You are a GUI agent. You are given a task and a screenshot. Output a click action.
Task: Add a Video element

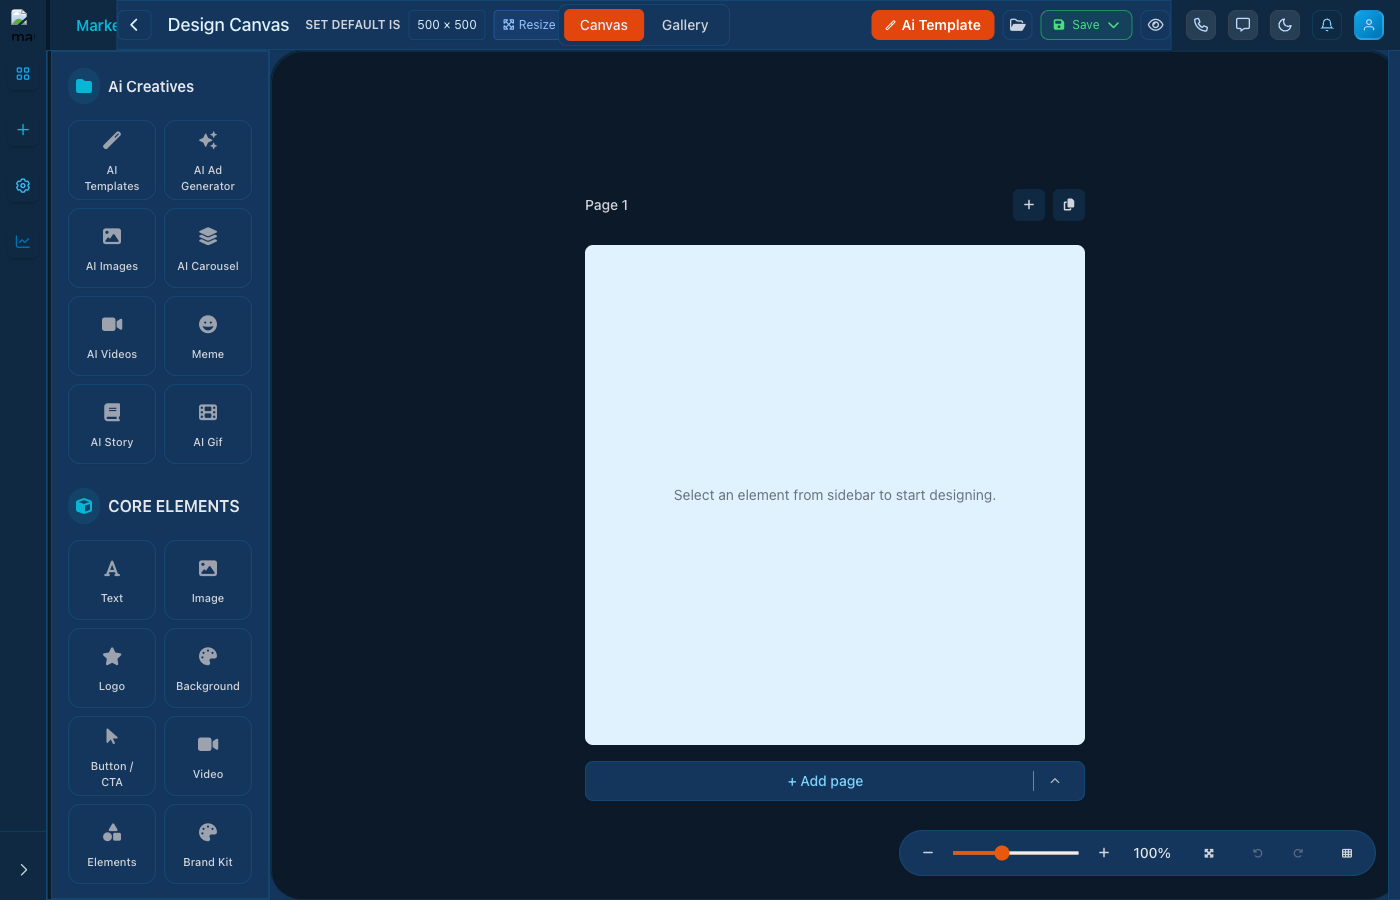208,756
